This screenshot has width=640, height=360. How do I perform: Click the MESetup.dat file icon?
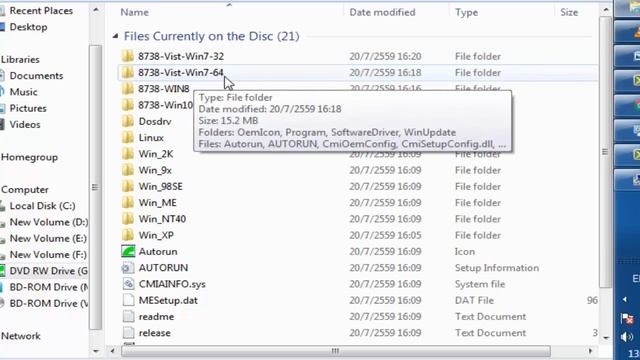(x=128, y=300)
